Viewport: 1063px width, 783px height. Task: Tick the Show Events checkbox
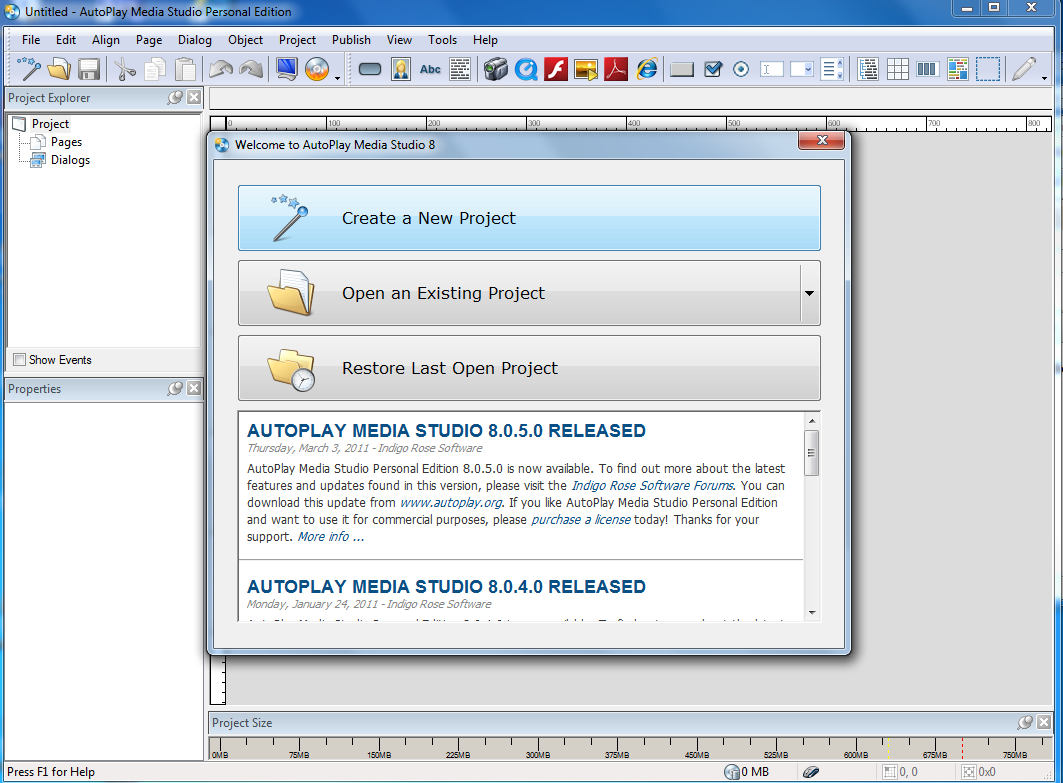20,360
